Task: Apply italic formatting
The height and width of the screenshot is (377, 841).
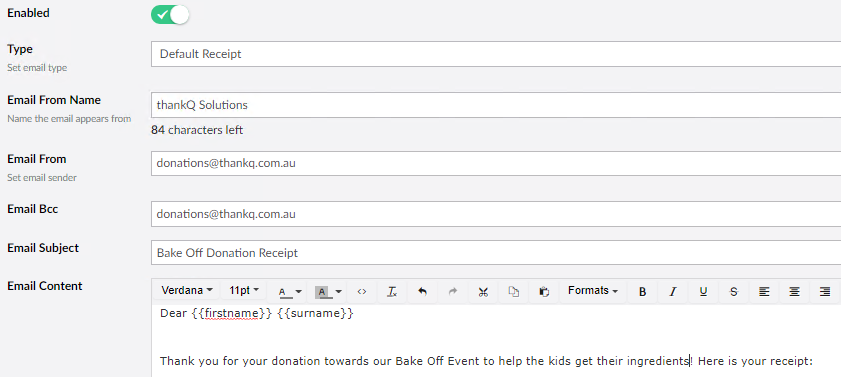Action: 673,292
